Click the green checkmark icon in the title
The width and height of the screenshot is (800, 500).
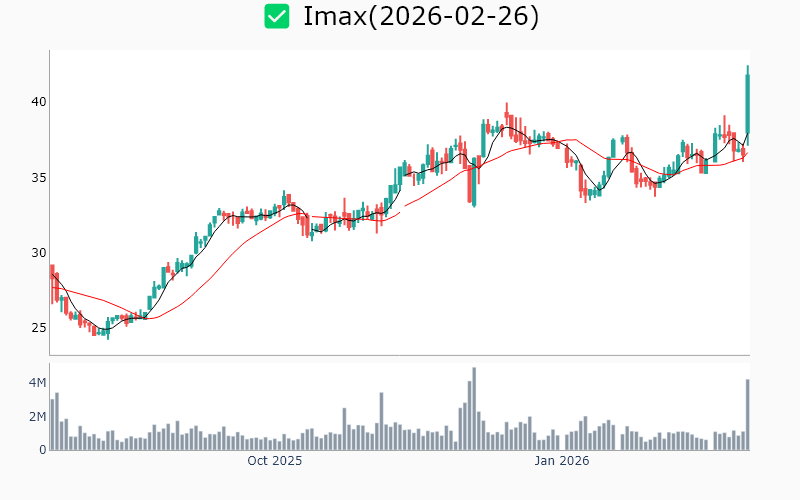pos(277,16)
